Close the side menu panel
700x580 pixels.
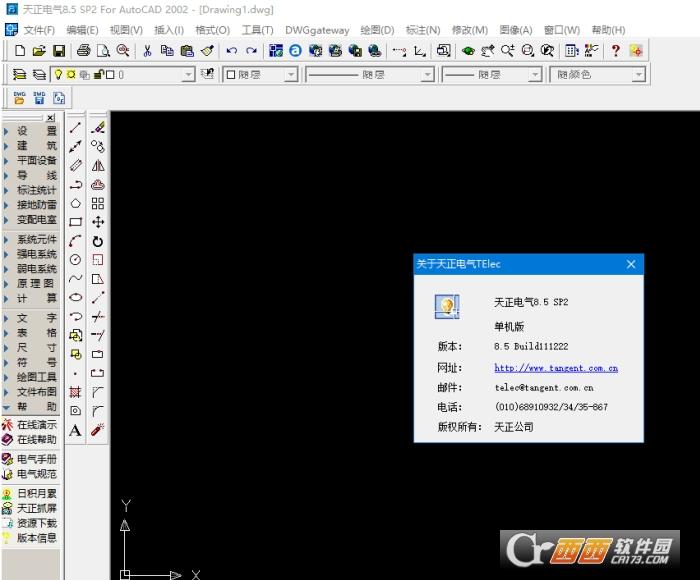51,117
